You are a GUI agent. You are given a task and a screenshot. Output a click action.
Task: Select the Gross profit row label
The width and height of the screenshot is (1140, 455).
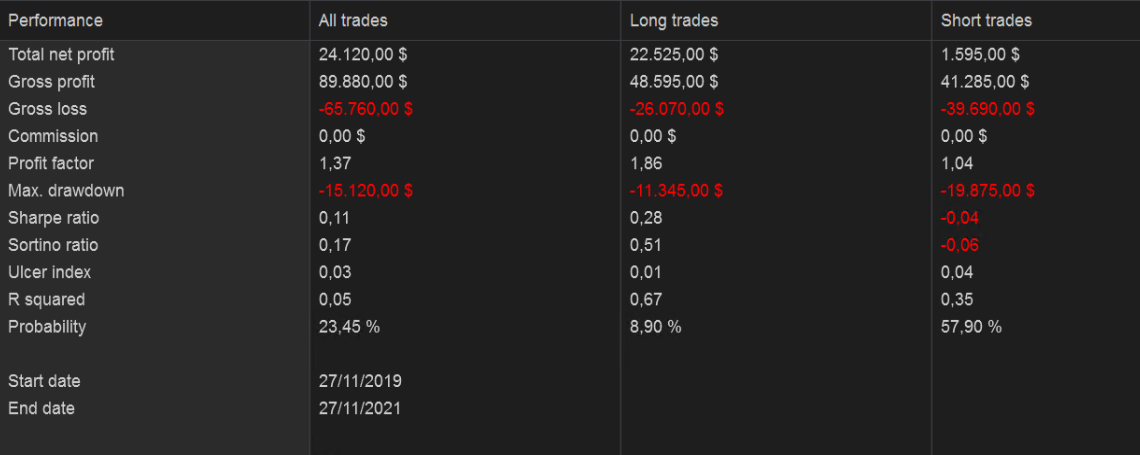coord(51,82)
